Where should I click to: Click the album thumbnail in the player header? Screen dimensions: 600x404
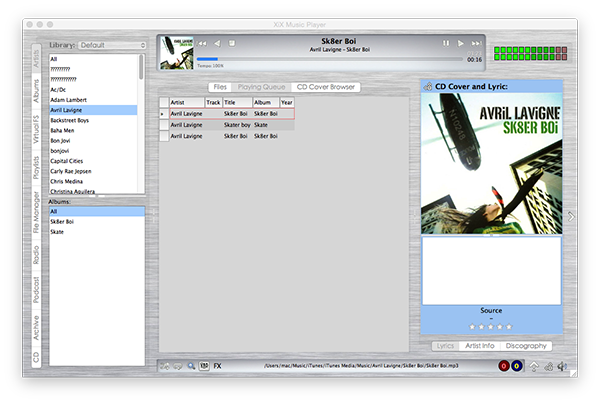pos(176,53)
